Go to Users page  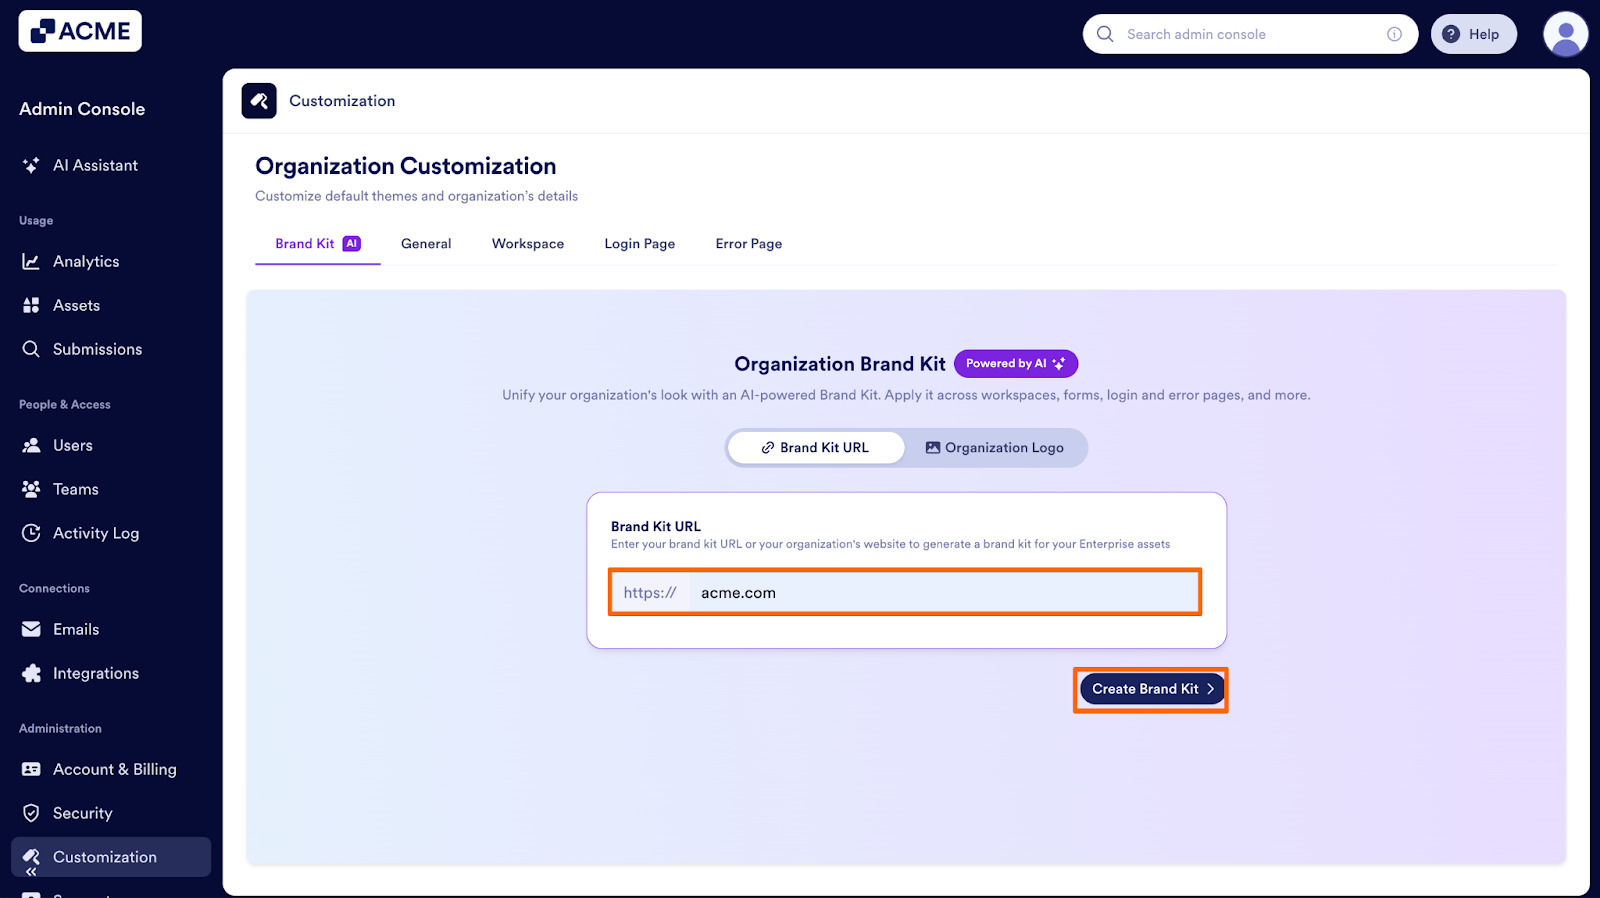(111, 445)
